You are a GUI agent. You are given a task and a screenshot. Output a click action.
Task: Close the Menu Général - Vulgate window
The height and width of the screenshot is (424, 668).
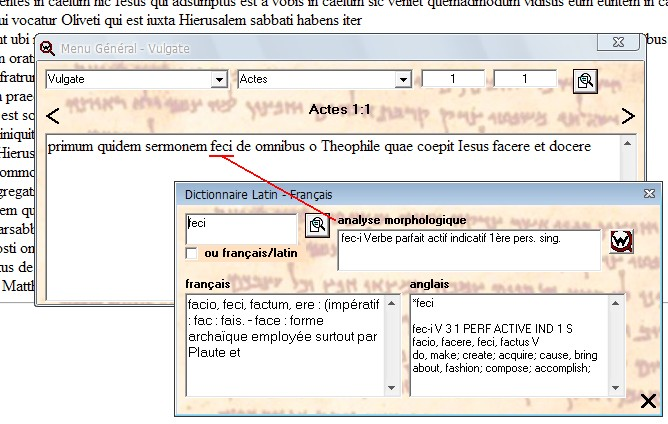[x=618, y=42]
